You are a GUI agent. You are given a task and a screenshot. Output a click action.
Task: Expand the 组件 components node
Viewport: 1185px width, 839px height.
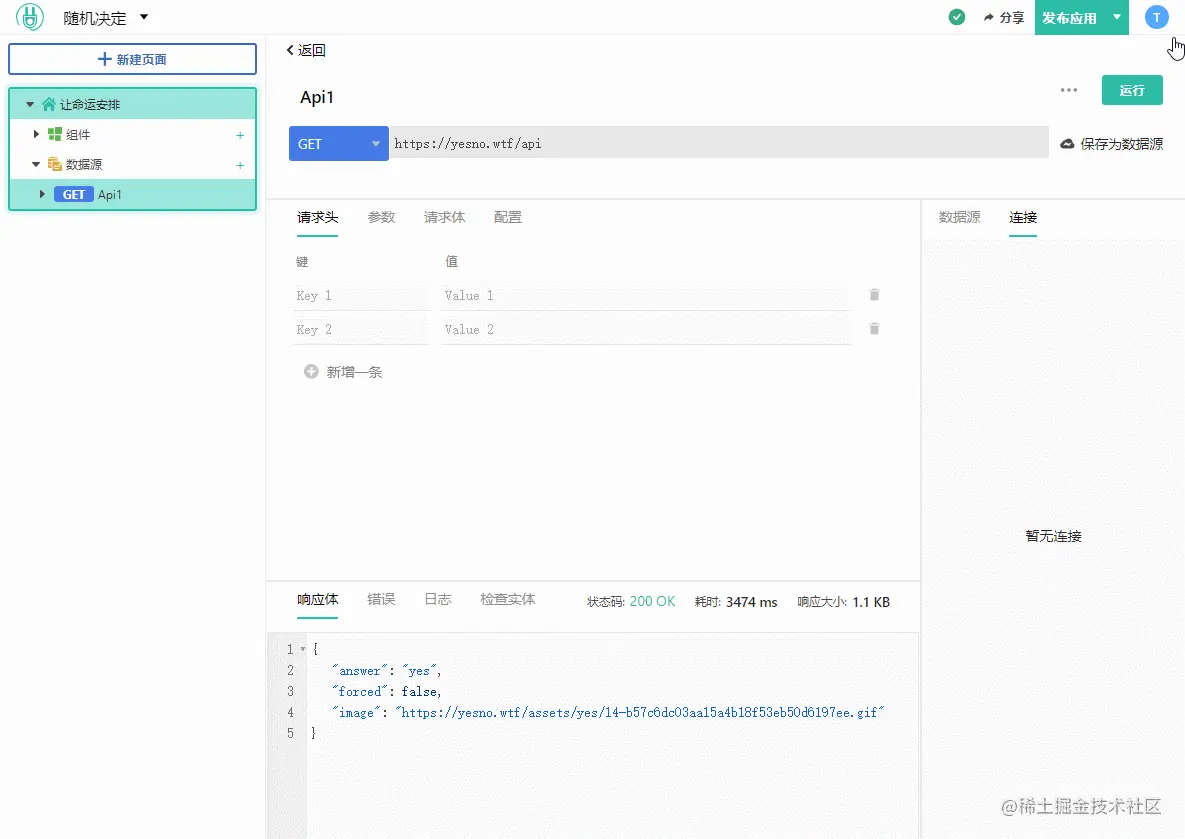[36, 134]
